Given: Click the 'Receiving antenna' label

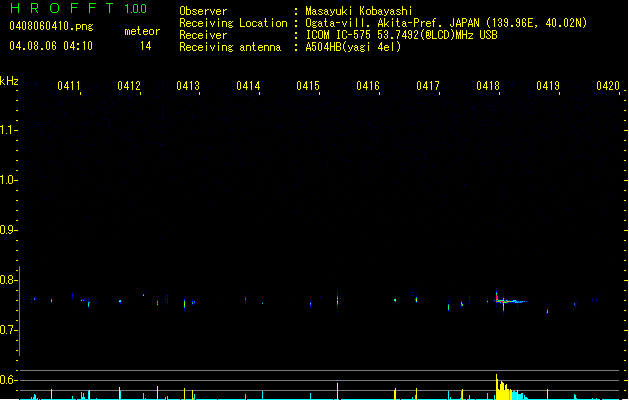Looking at the screenshot, I should tap(230, 47).
